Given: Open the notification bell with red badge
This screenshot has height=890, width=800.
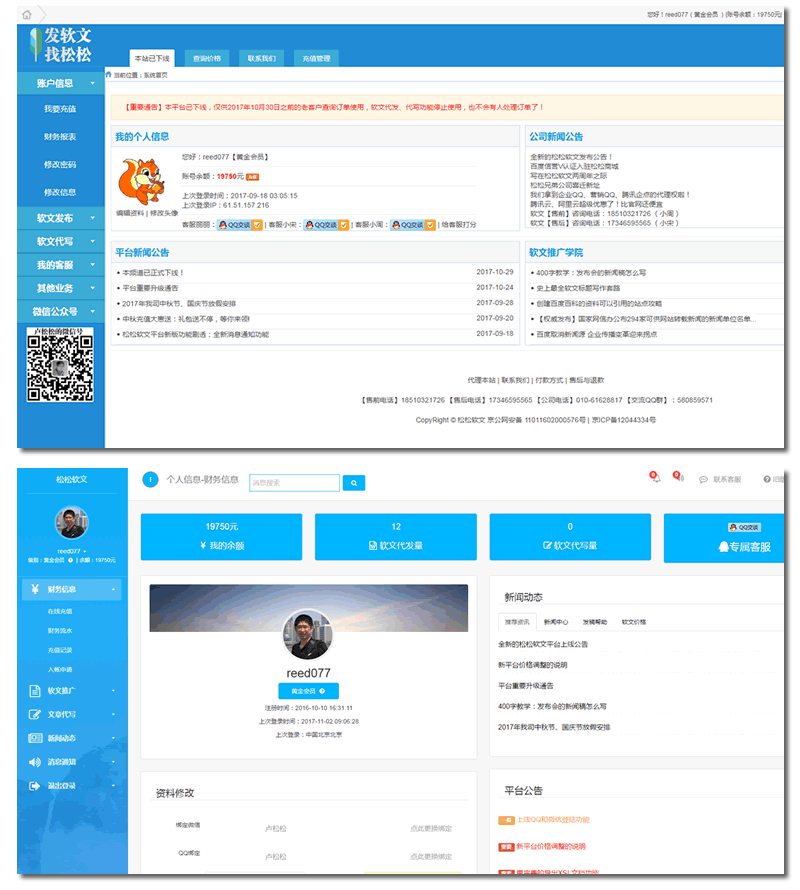Looking at the screenshot, I should pyautogui.click(x=656, y=479).
